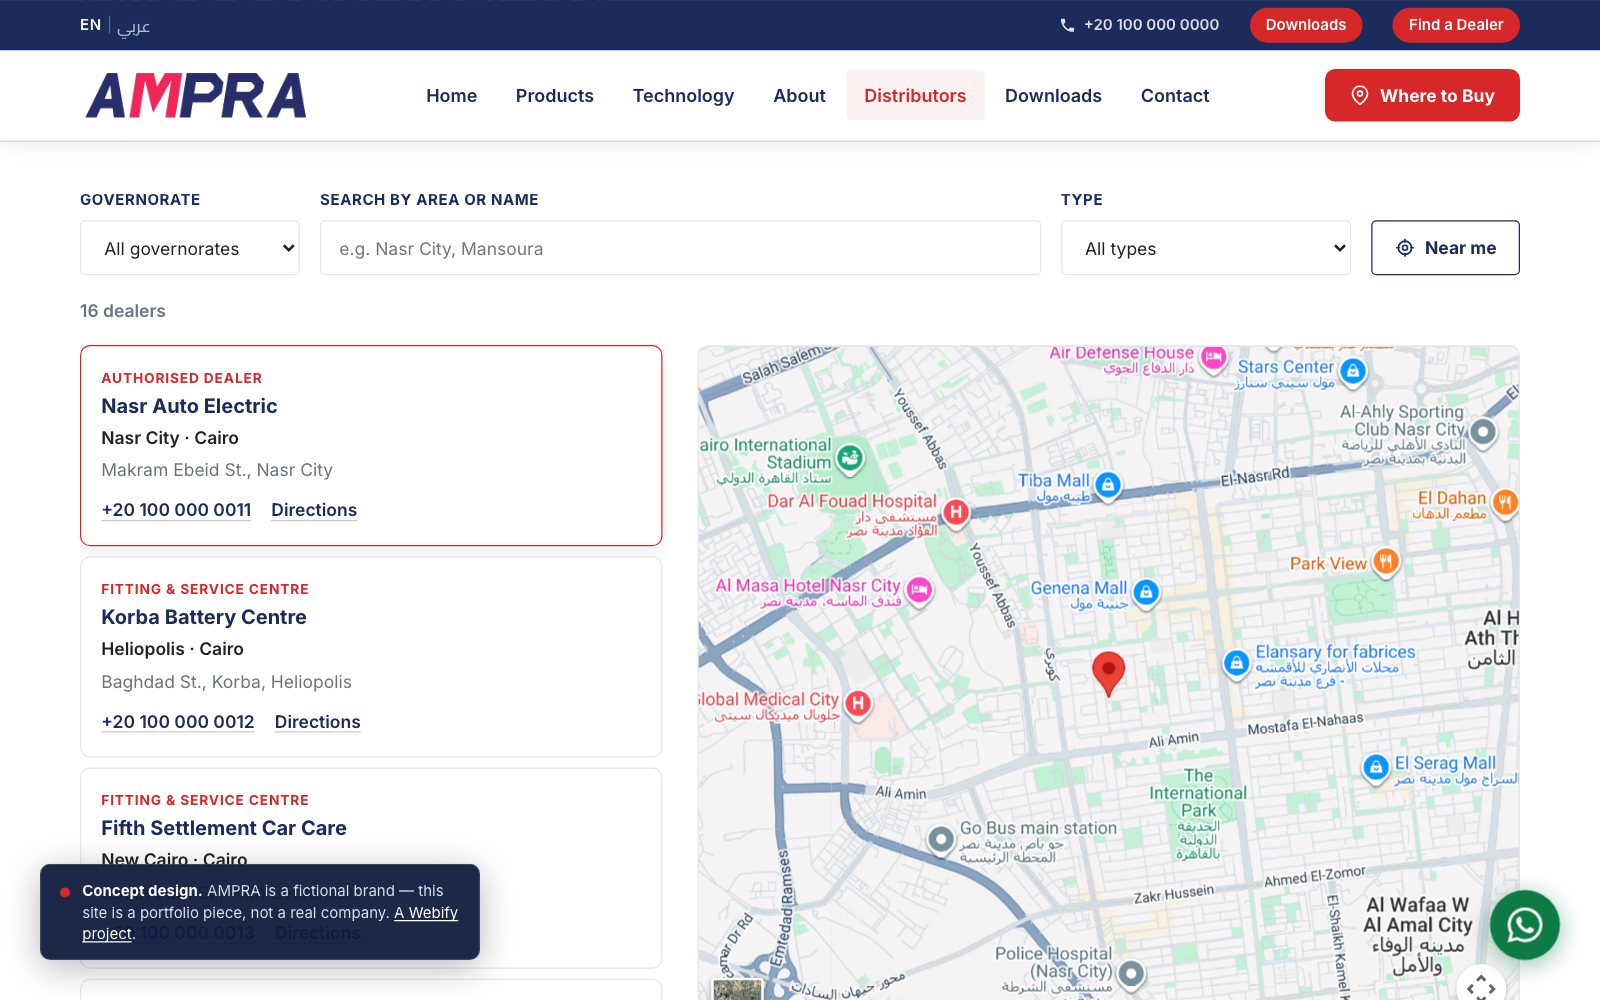Open the Governorate dropdown
The image size is (1600, 1000).
tap(190, 248)
